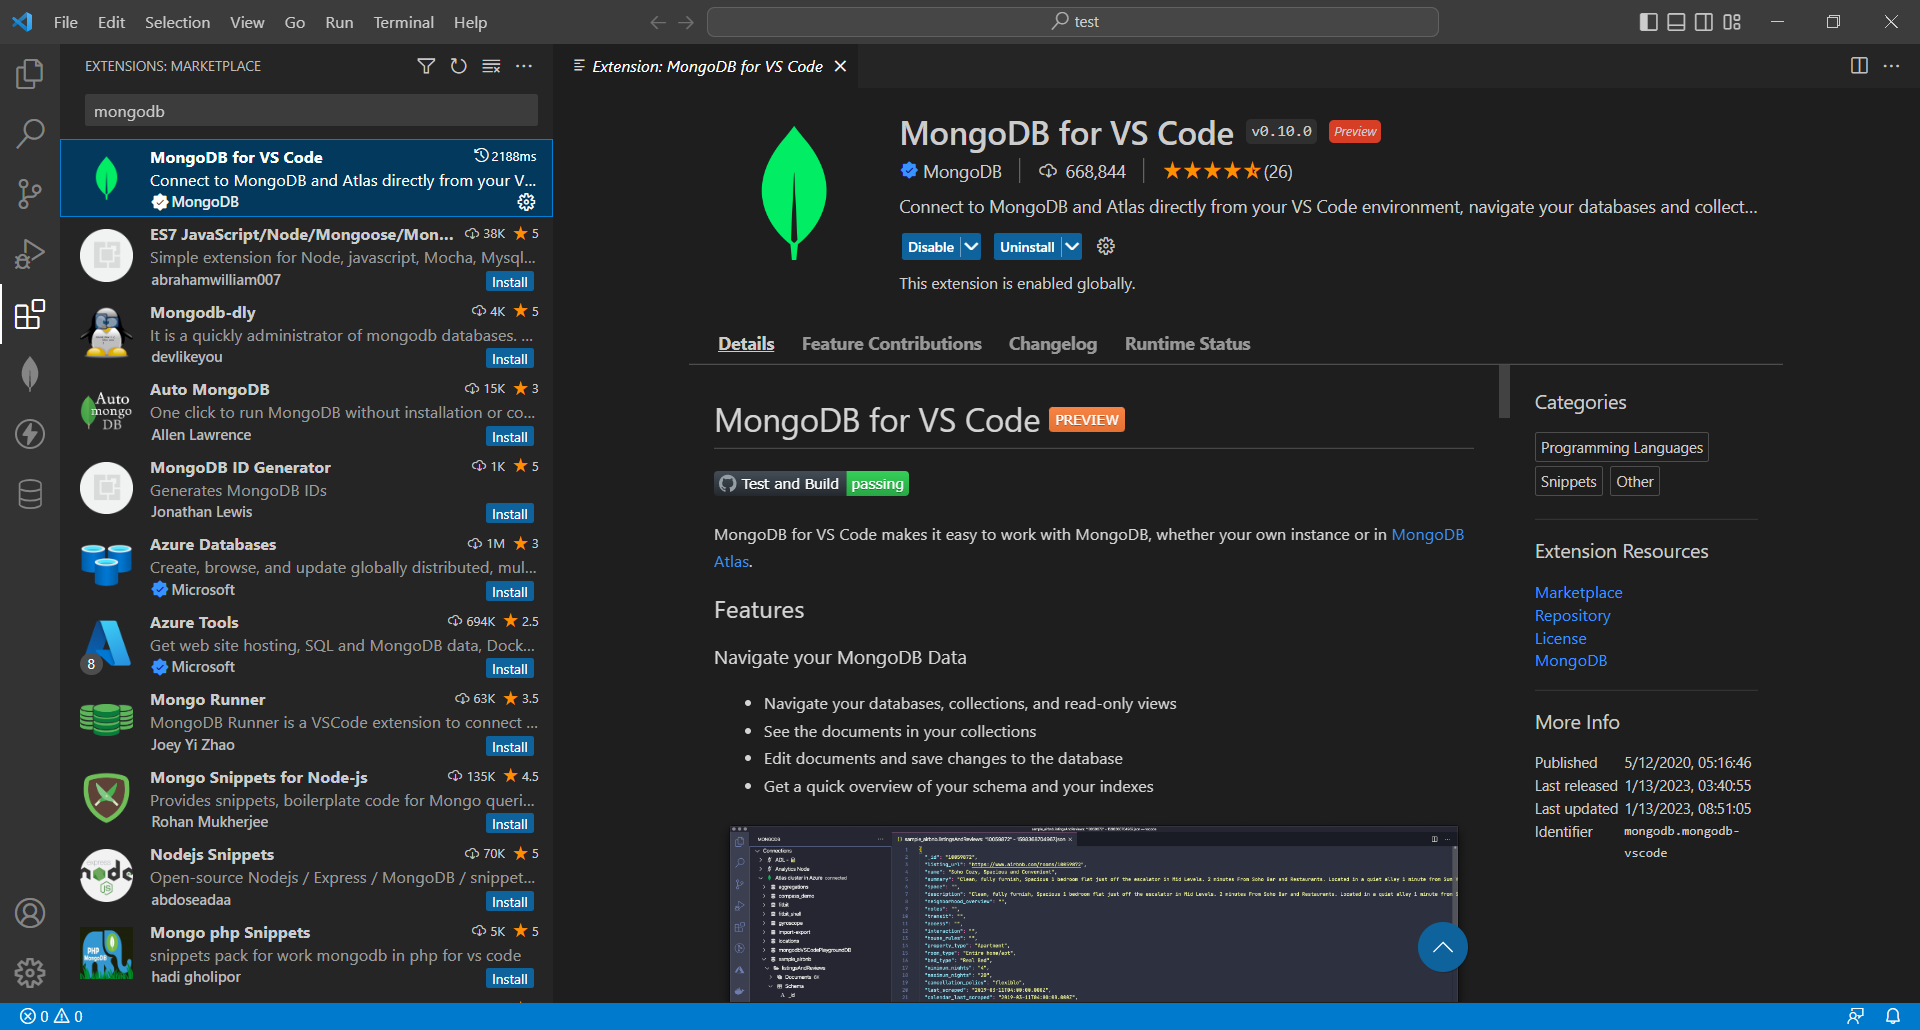Clear extensions search results
This screenshot has height=1030, width=1920.
pyautogui.click(x=491, y=66)
